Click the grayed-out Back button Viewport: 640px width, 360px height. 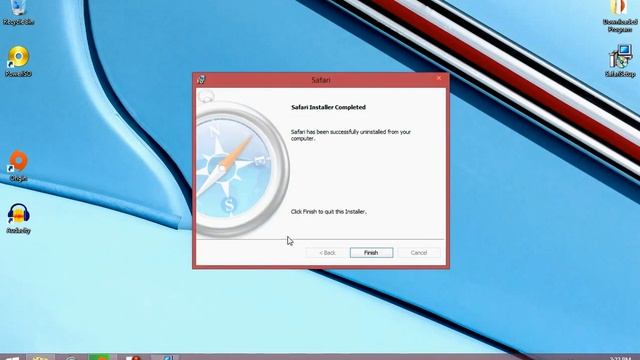point(327,253)
